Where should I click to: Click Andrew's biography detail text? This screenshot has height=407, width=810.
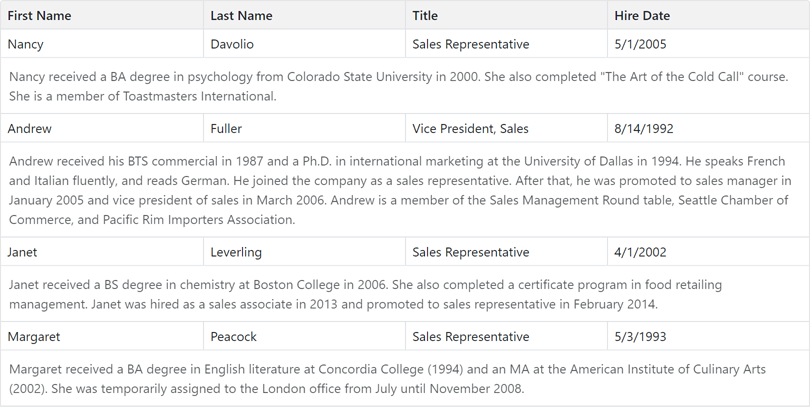(400, 190)
